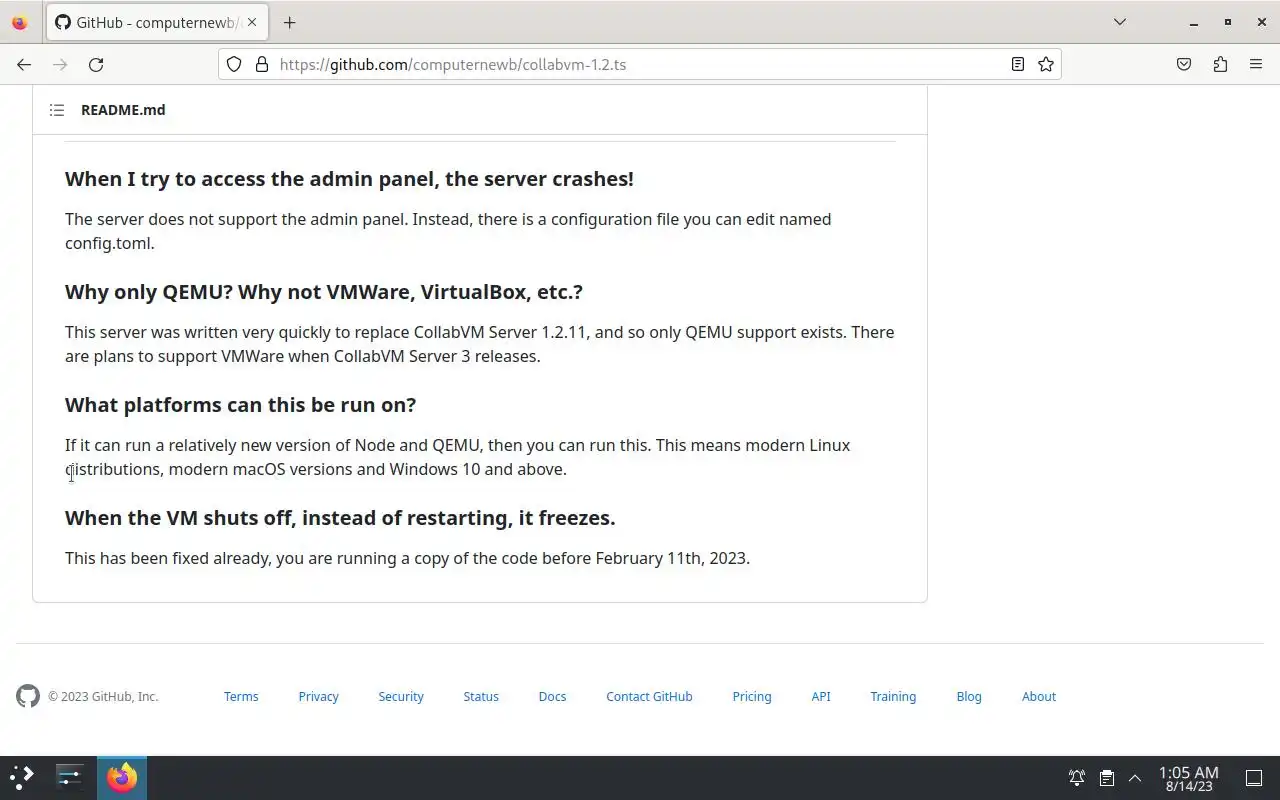Click the Firefox View icon at top left
This screenshot has width=1280, height=800.
tap(19, 22)
